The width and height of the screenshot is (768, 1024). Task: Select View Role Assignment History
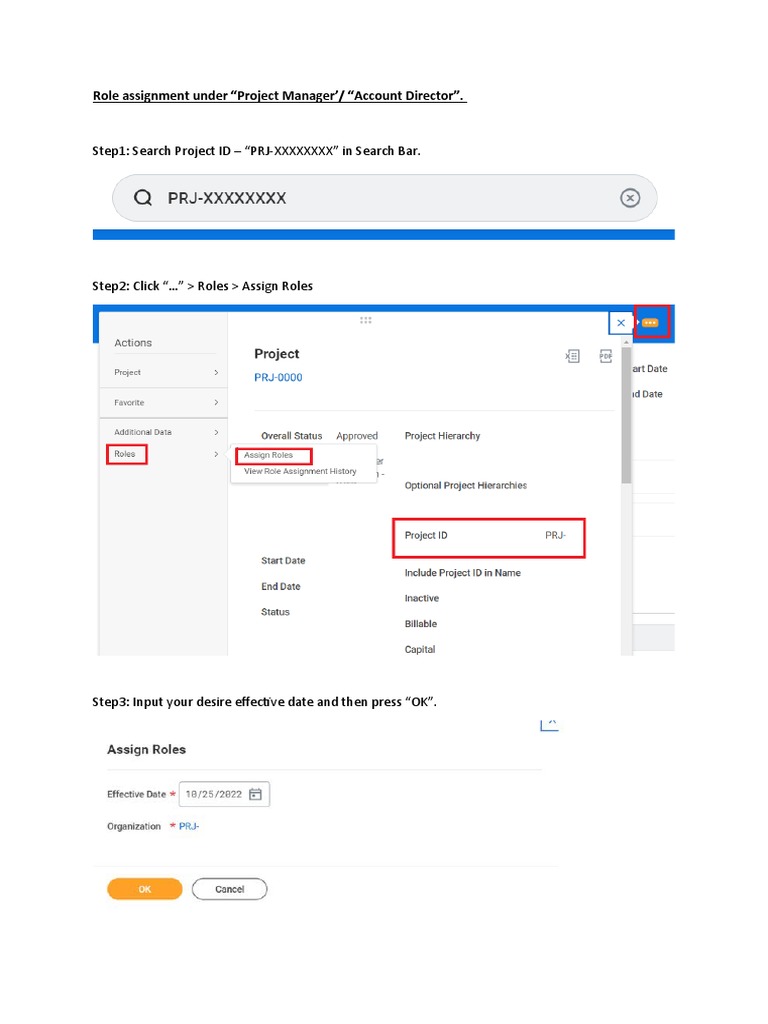point(300,471)
